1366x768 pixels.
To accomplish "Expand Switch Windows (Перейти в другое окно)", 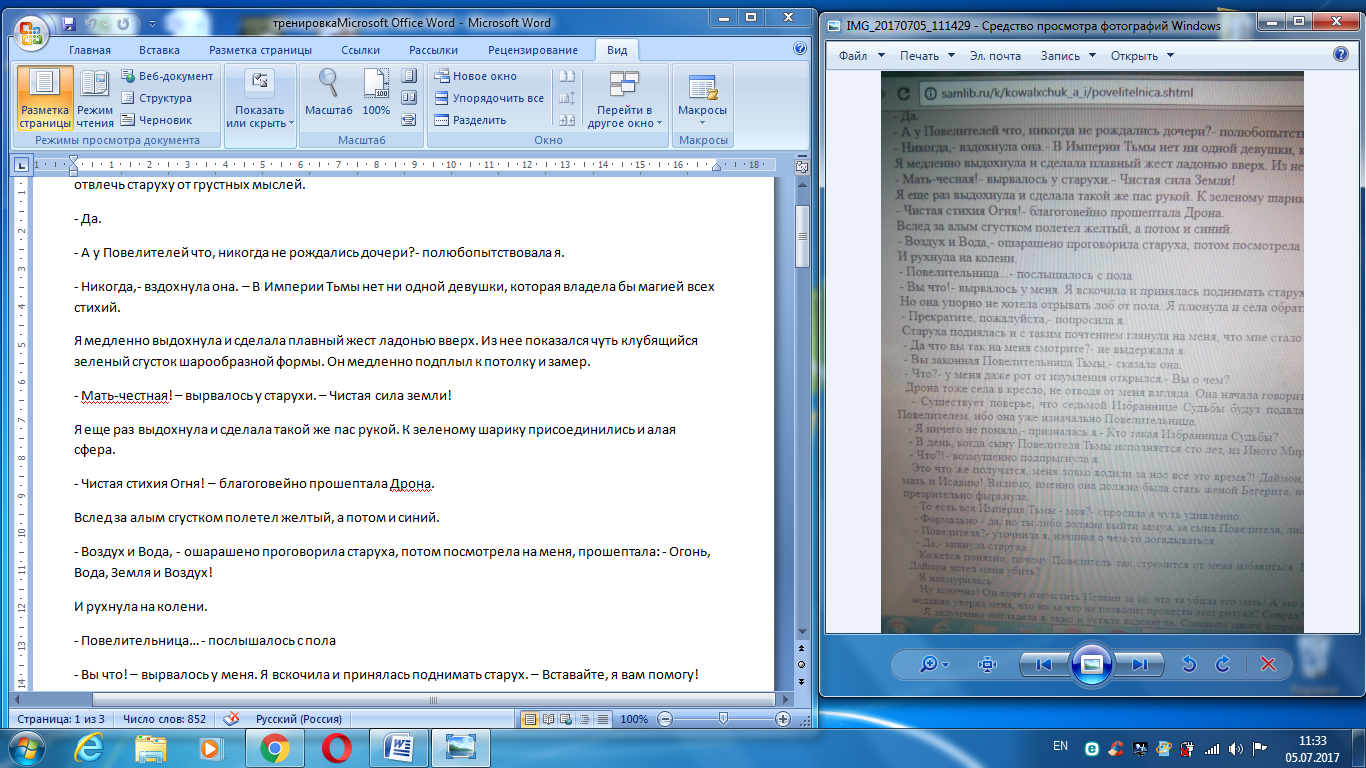I will click(626, 97).
